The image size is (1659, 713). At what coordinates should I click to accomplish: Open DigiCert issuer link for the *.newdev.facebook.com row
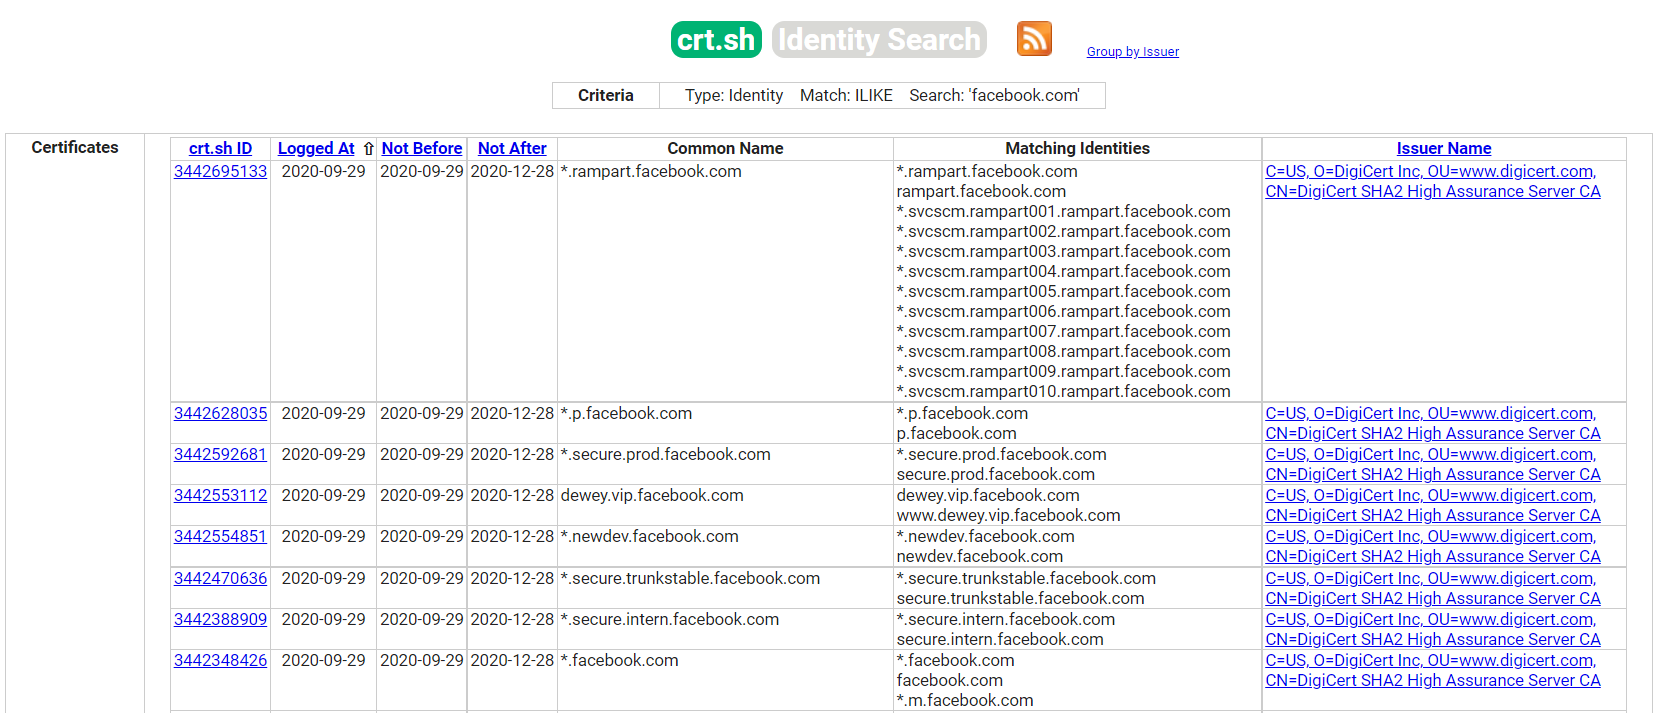click(x=1433, y=546)
